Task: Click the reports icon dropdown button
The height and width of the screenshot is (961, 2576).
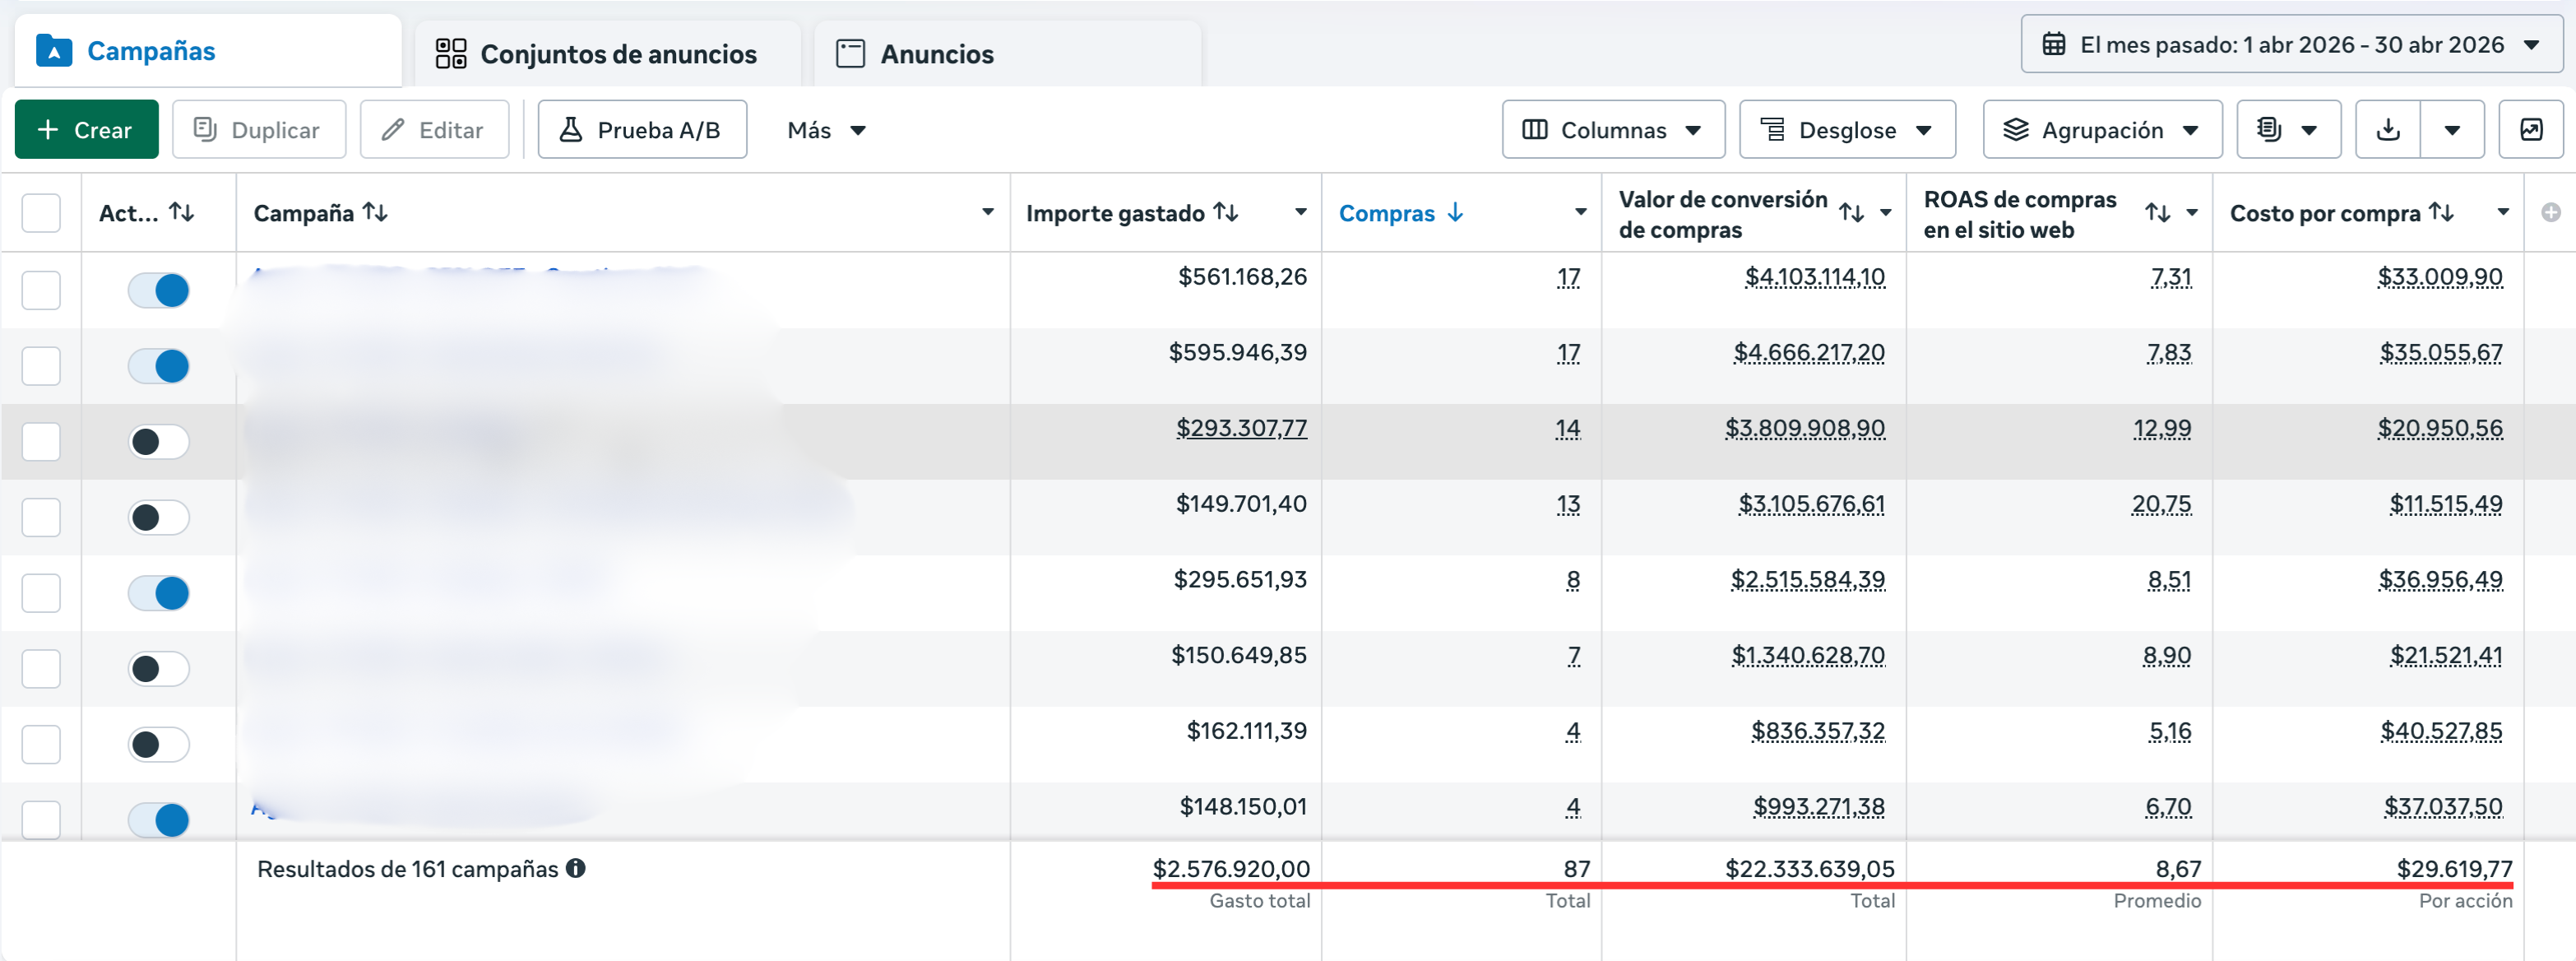Action: [x=2288, y=130]
